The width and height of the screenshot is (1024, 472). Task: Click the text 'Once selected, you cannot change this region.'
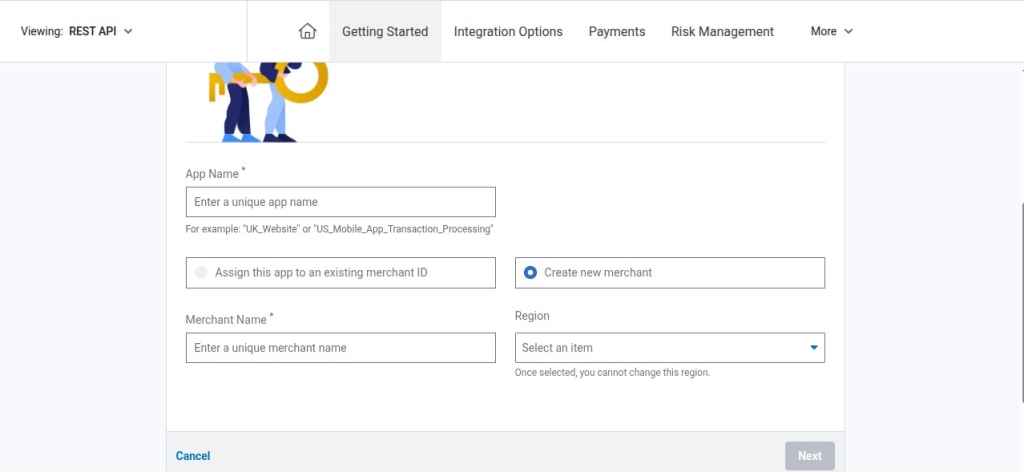(x=612, y=373)
